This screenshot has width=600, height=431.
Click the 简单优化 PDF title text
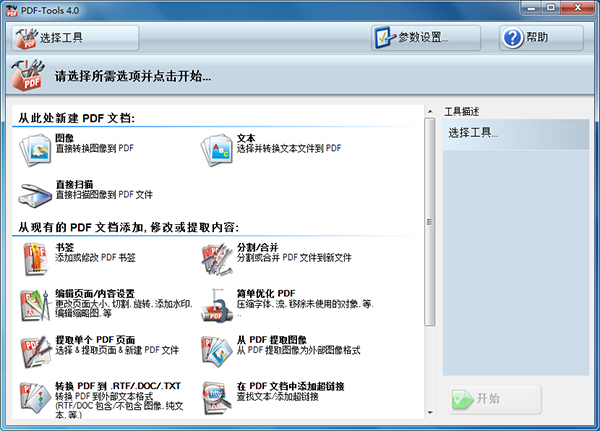click(x=266, y=294)
